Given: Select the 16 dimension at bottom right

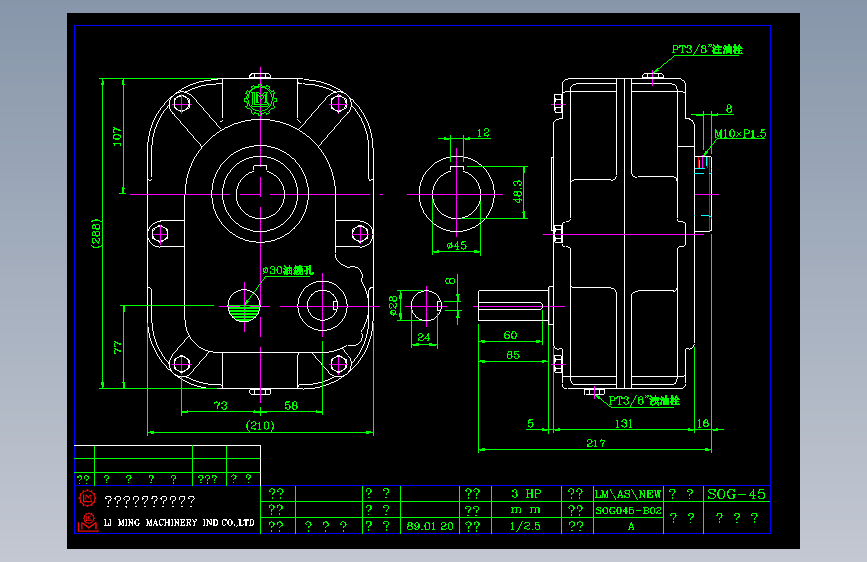Looking at the screenshot, I should pos(703,423).
